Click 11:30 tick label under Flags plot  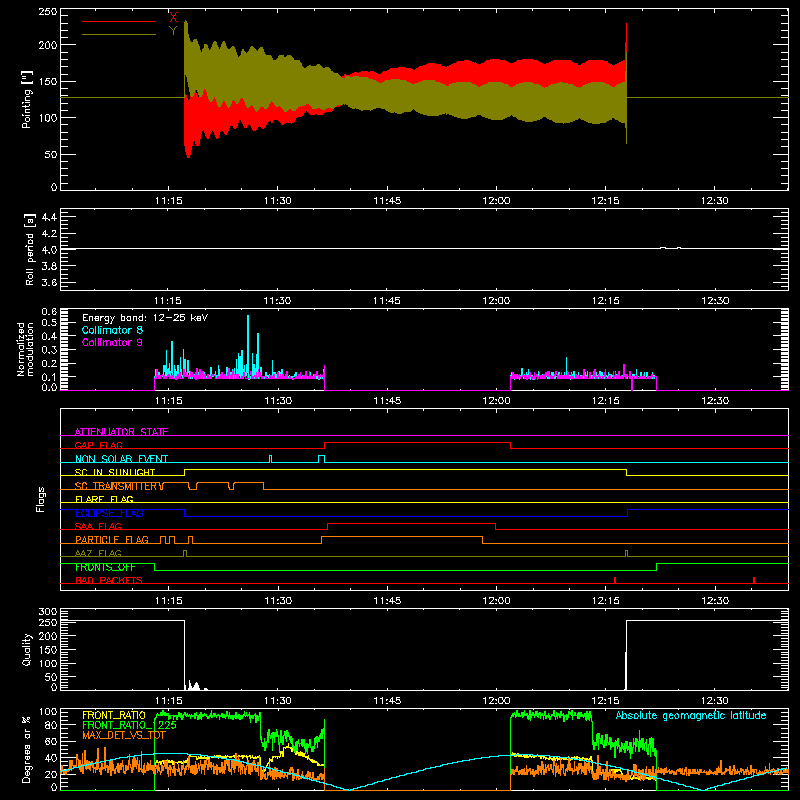coord(278,601)
